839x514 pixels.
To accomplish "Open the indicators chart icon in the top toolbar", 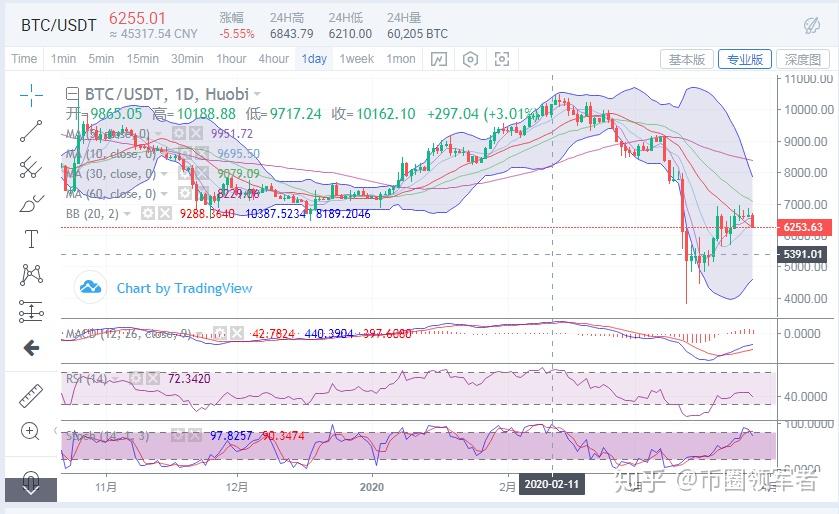I will (x=439, y=59).
